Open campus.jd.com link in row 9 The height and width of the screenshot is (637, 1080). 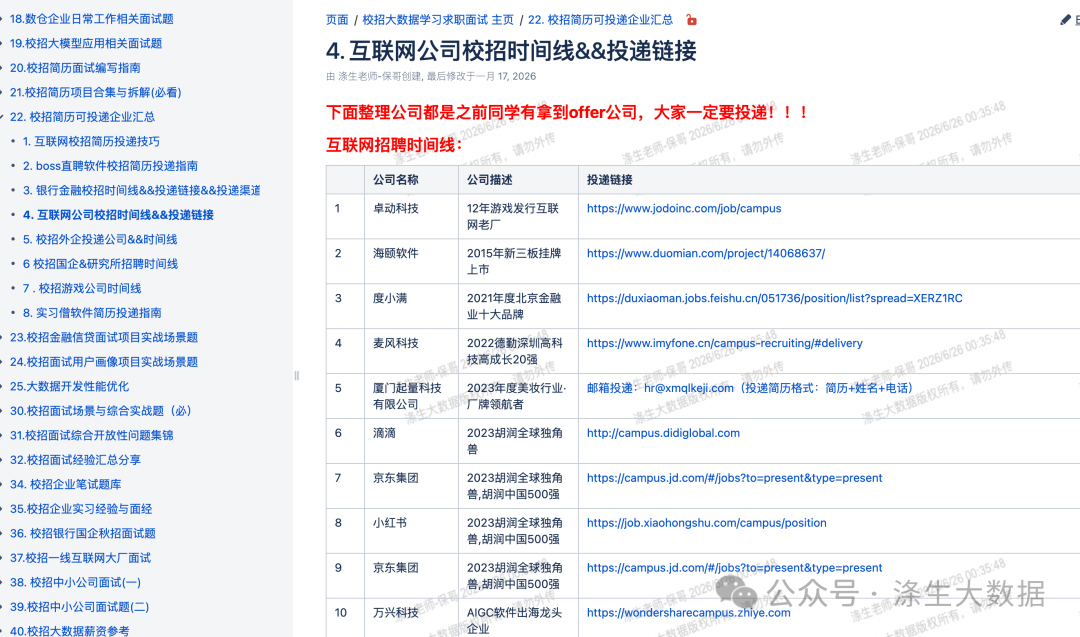click(x=734, y=568)
